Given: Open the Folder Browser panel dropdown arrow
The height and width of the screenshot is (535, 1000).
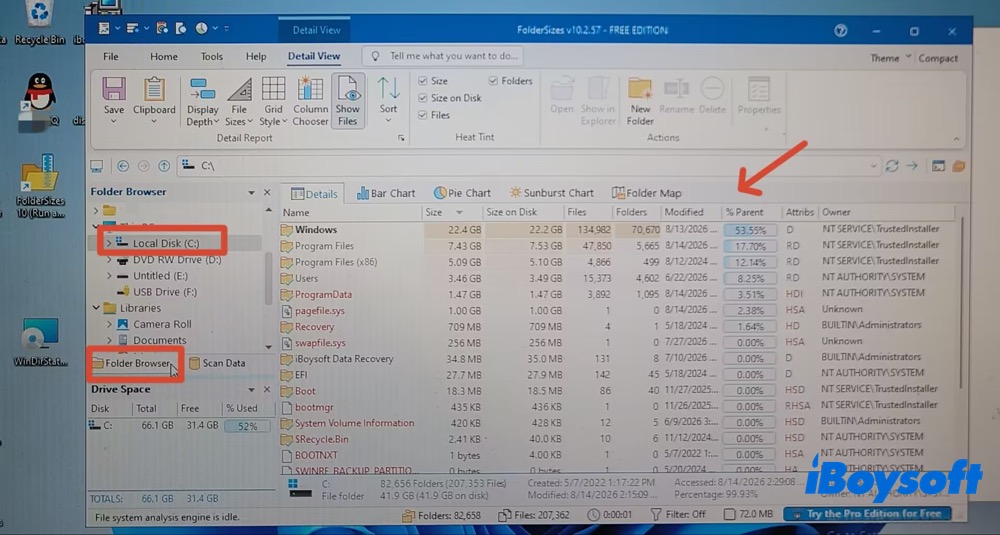Looking at the screenshot, I should pyautogui.click(x=251, y=192).
